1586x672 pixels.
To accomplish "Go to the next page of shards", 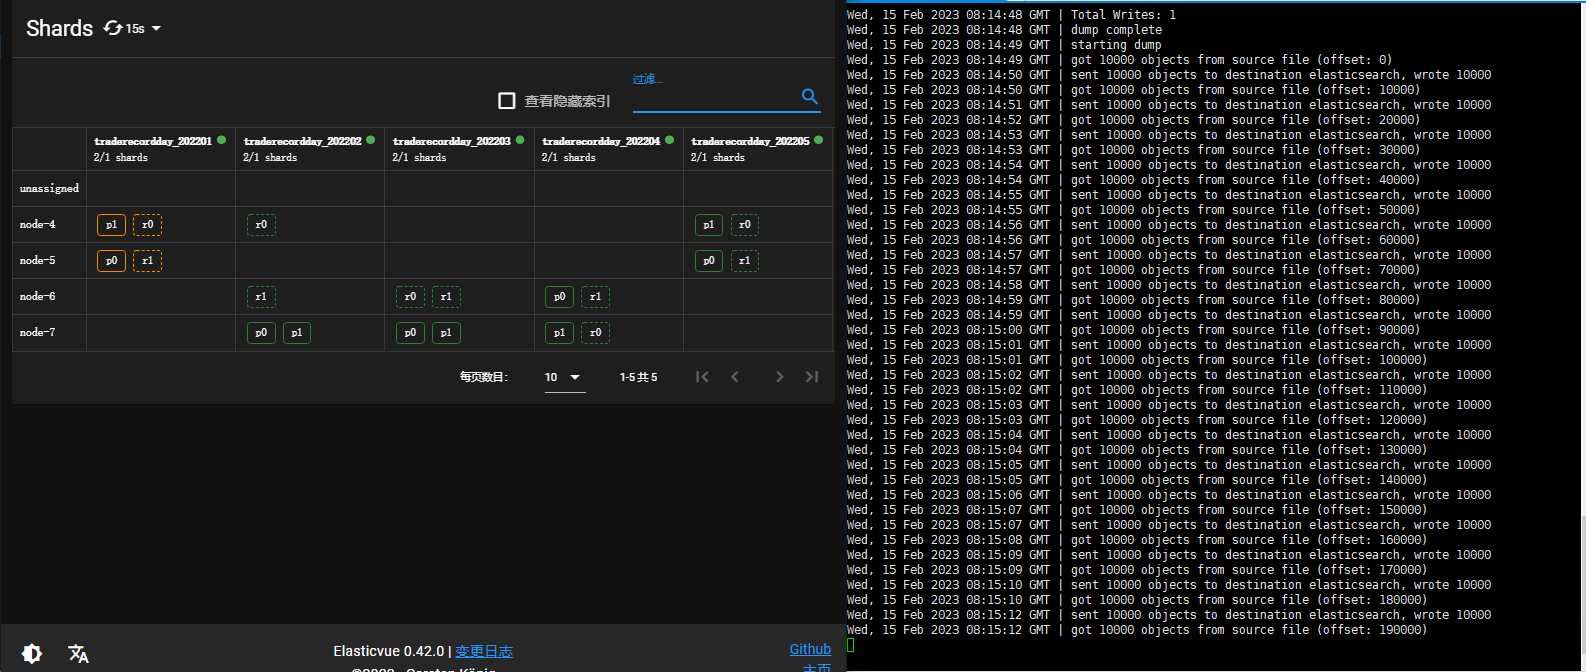I will (x=779, y=377).
